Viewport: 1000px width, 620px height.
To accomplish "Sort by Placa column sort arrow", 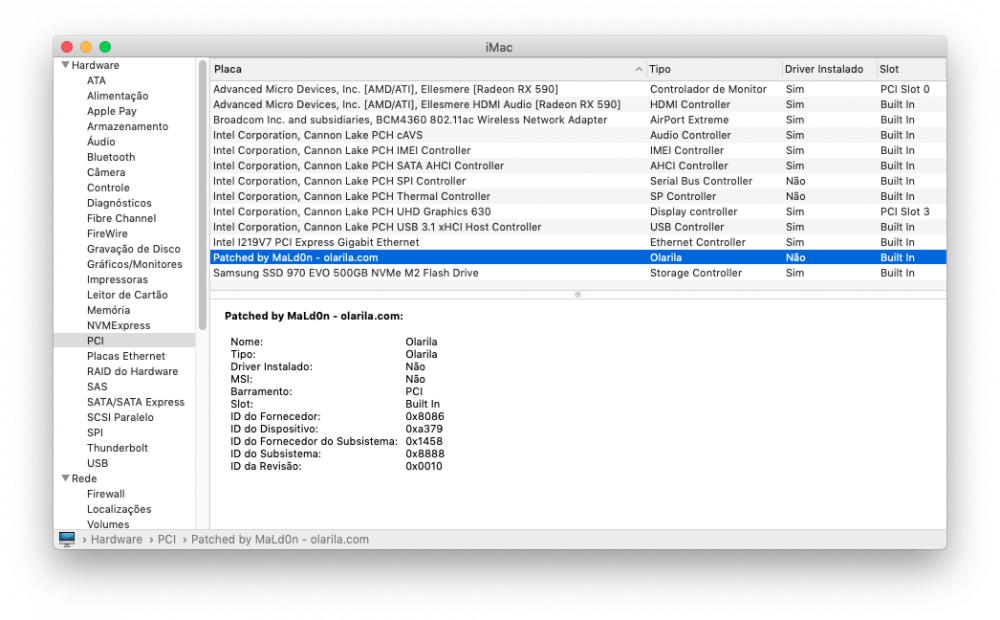I will (x=638, y=69).
